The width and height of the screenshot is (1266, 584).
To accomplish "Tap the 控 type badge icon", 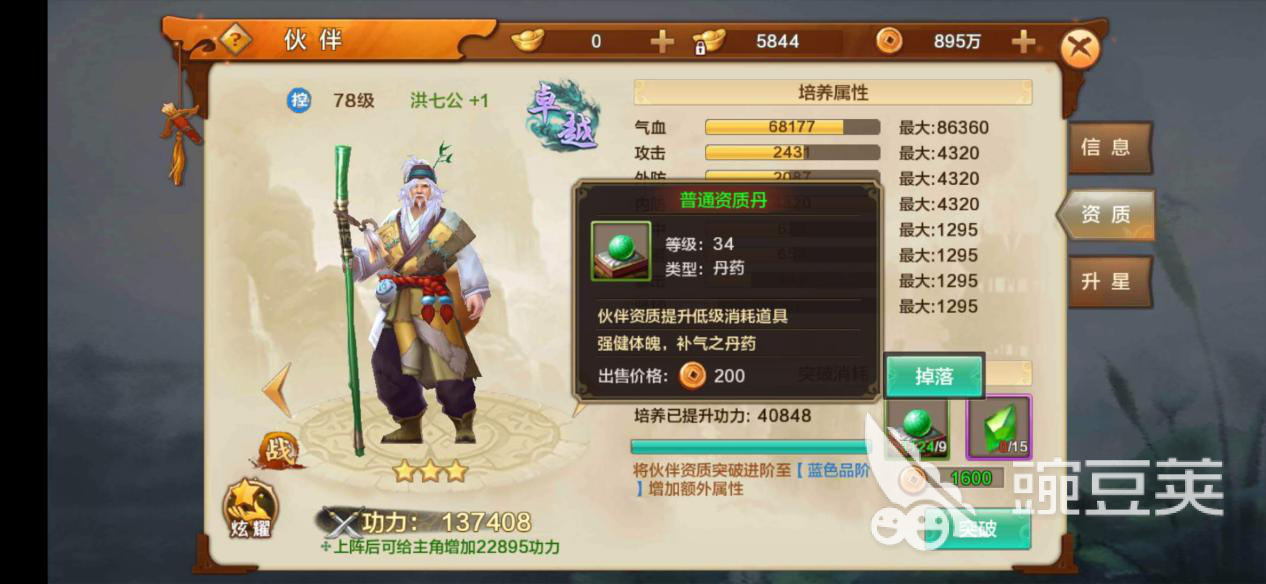I will tap(299, 100).
